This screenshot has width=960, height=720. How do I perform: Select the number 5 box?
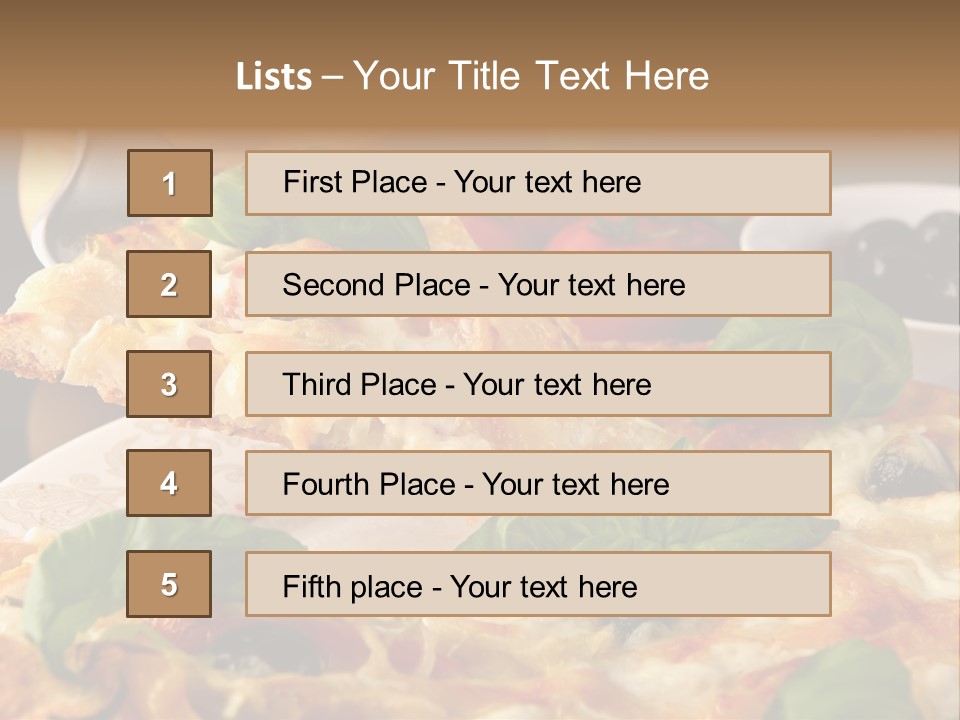169,584
